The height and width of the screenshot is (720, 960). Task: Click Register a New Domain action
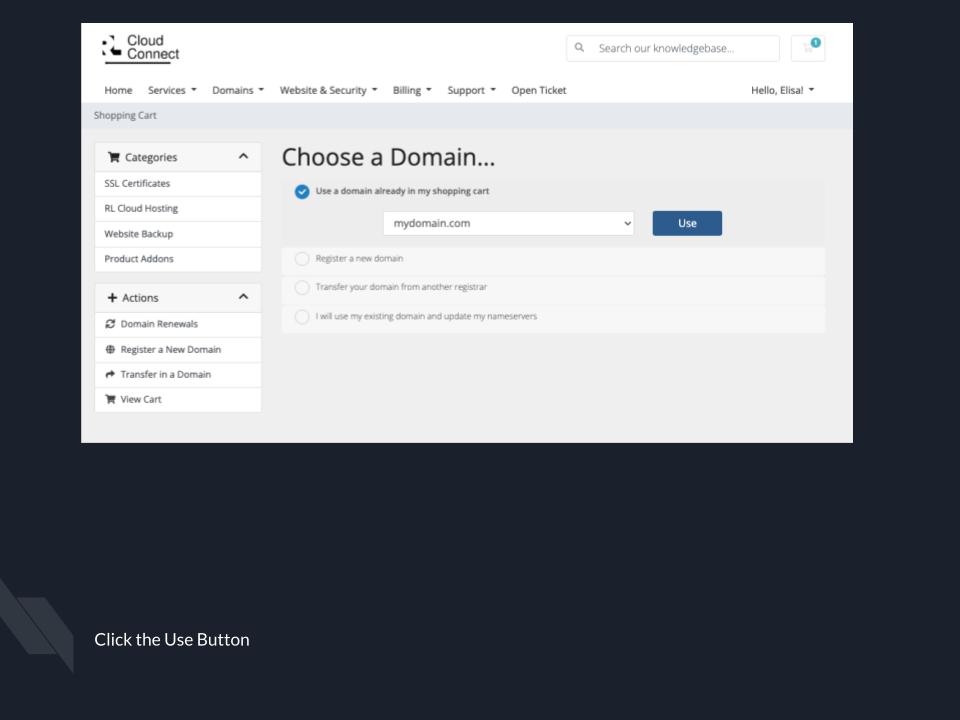(178, 350)
